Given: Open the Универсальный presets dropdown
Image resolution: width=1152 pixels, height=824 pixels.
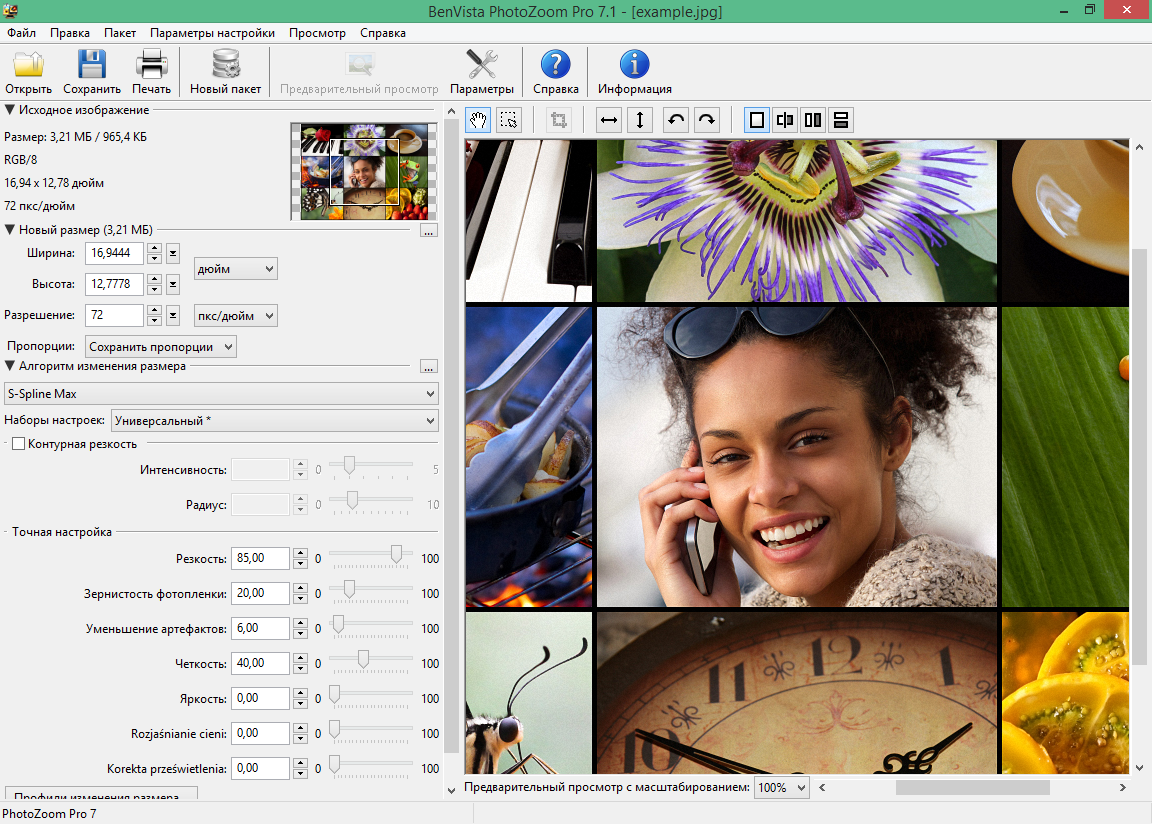Looking at the screenshot, I should point(275,421).
